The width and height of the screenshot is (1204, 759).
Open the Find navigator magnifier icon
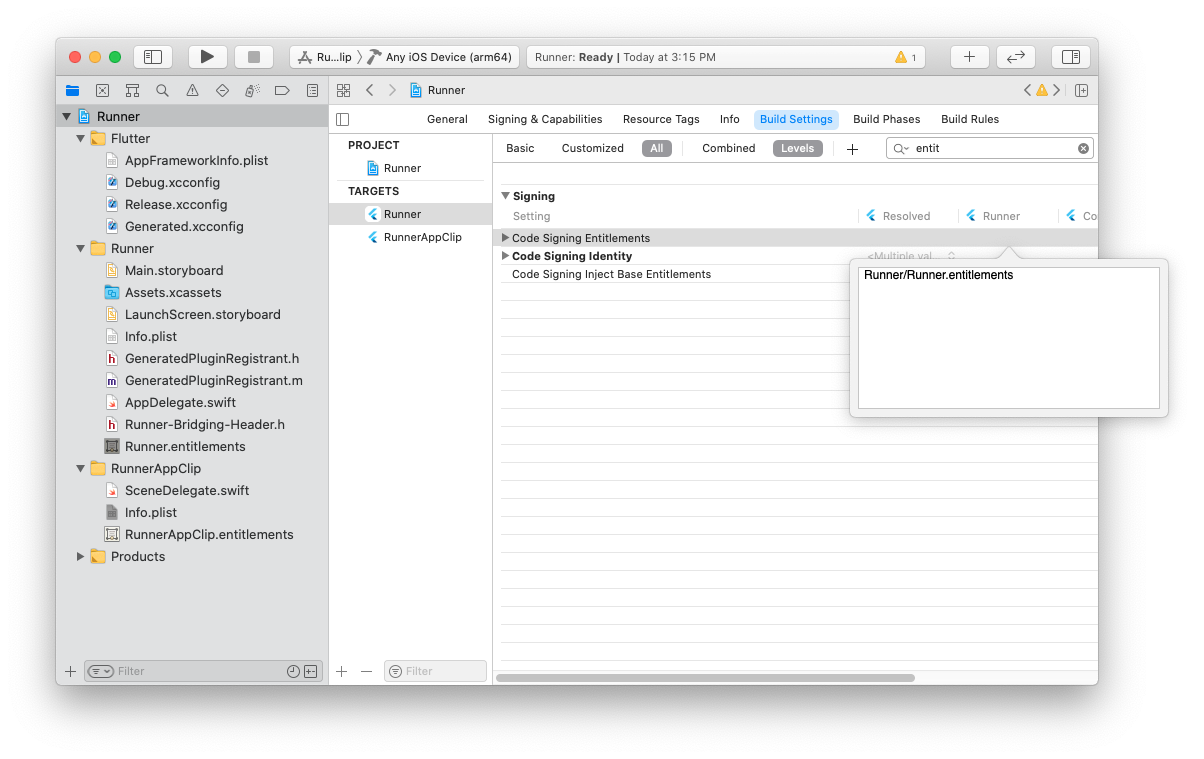(x=162, y=90)
